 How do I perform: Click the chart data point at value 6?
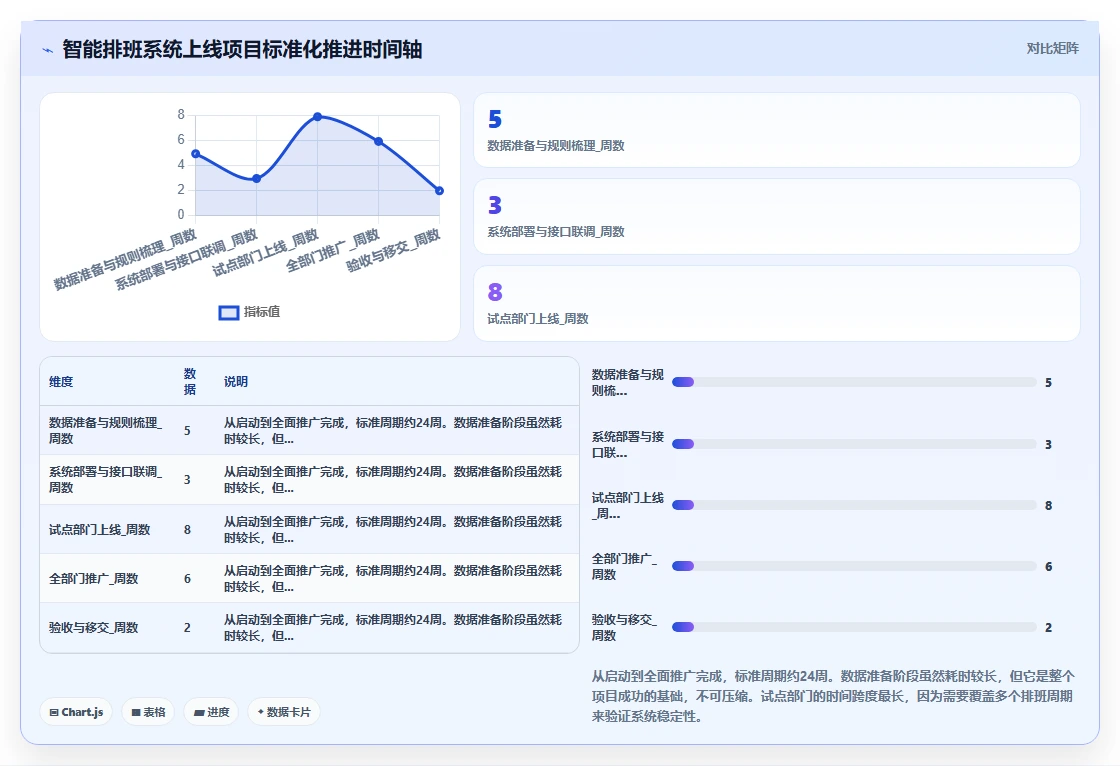pyautogui.click(x=379, y=141)
